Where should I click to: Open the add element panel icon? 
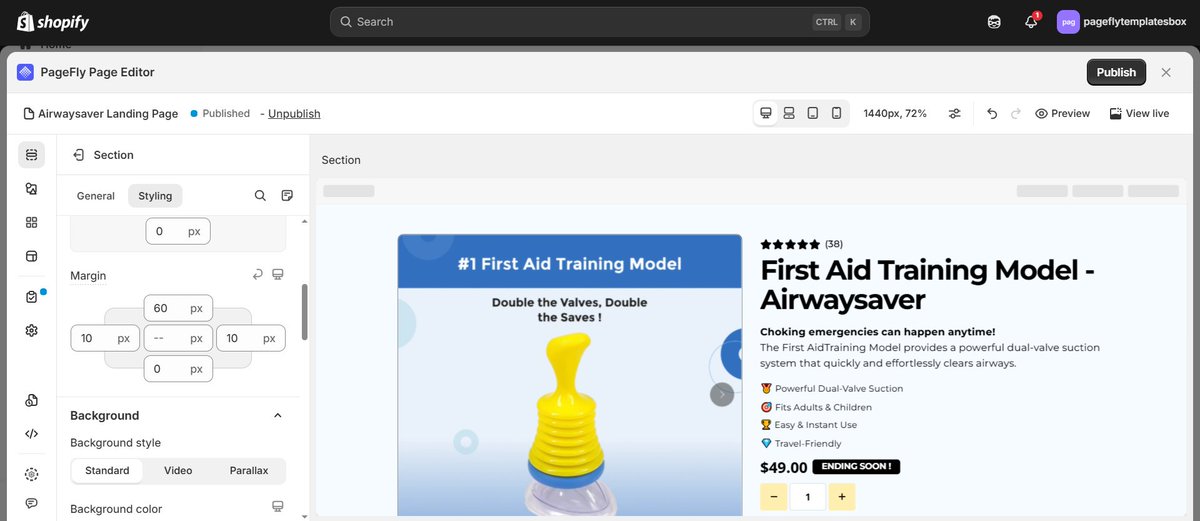pyautogui.click(x=31, y=188)
